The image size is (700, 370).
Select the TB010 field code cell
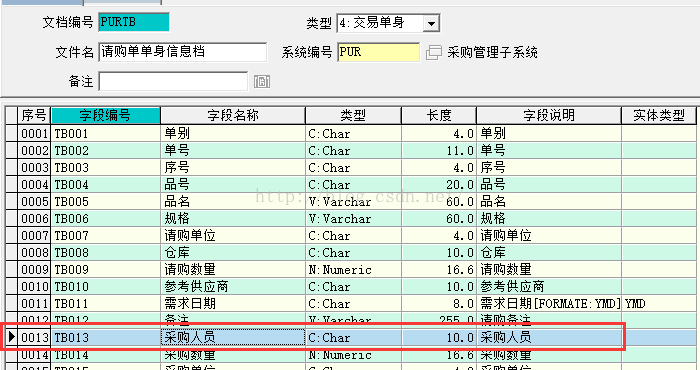[x=105, y=286]
